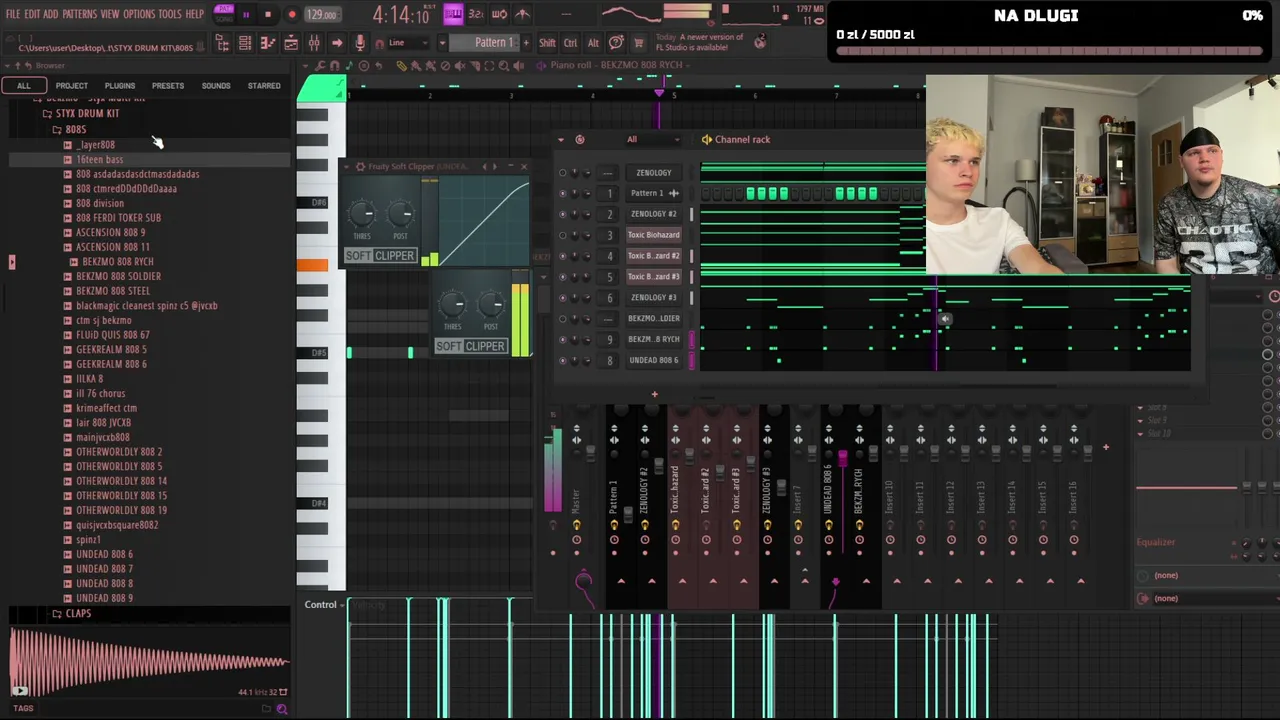This screenshot has width=1280, height=720.
Task: Click the Channel rack speaker icon
Action: tap(706, 140)
